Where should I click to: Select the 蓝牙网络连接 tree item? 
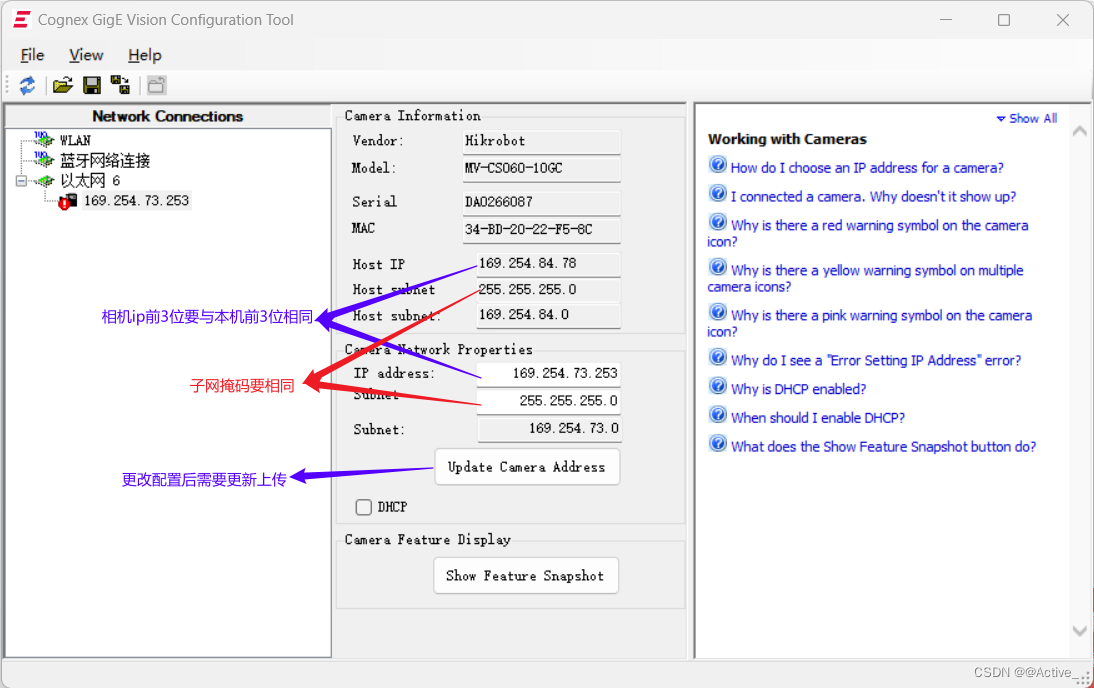tap(105, 160)
